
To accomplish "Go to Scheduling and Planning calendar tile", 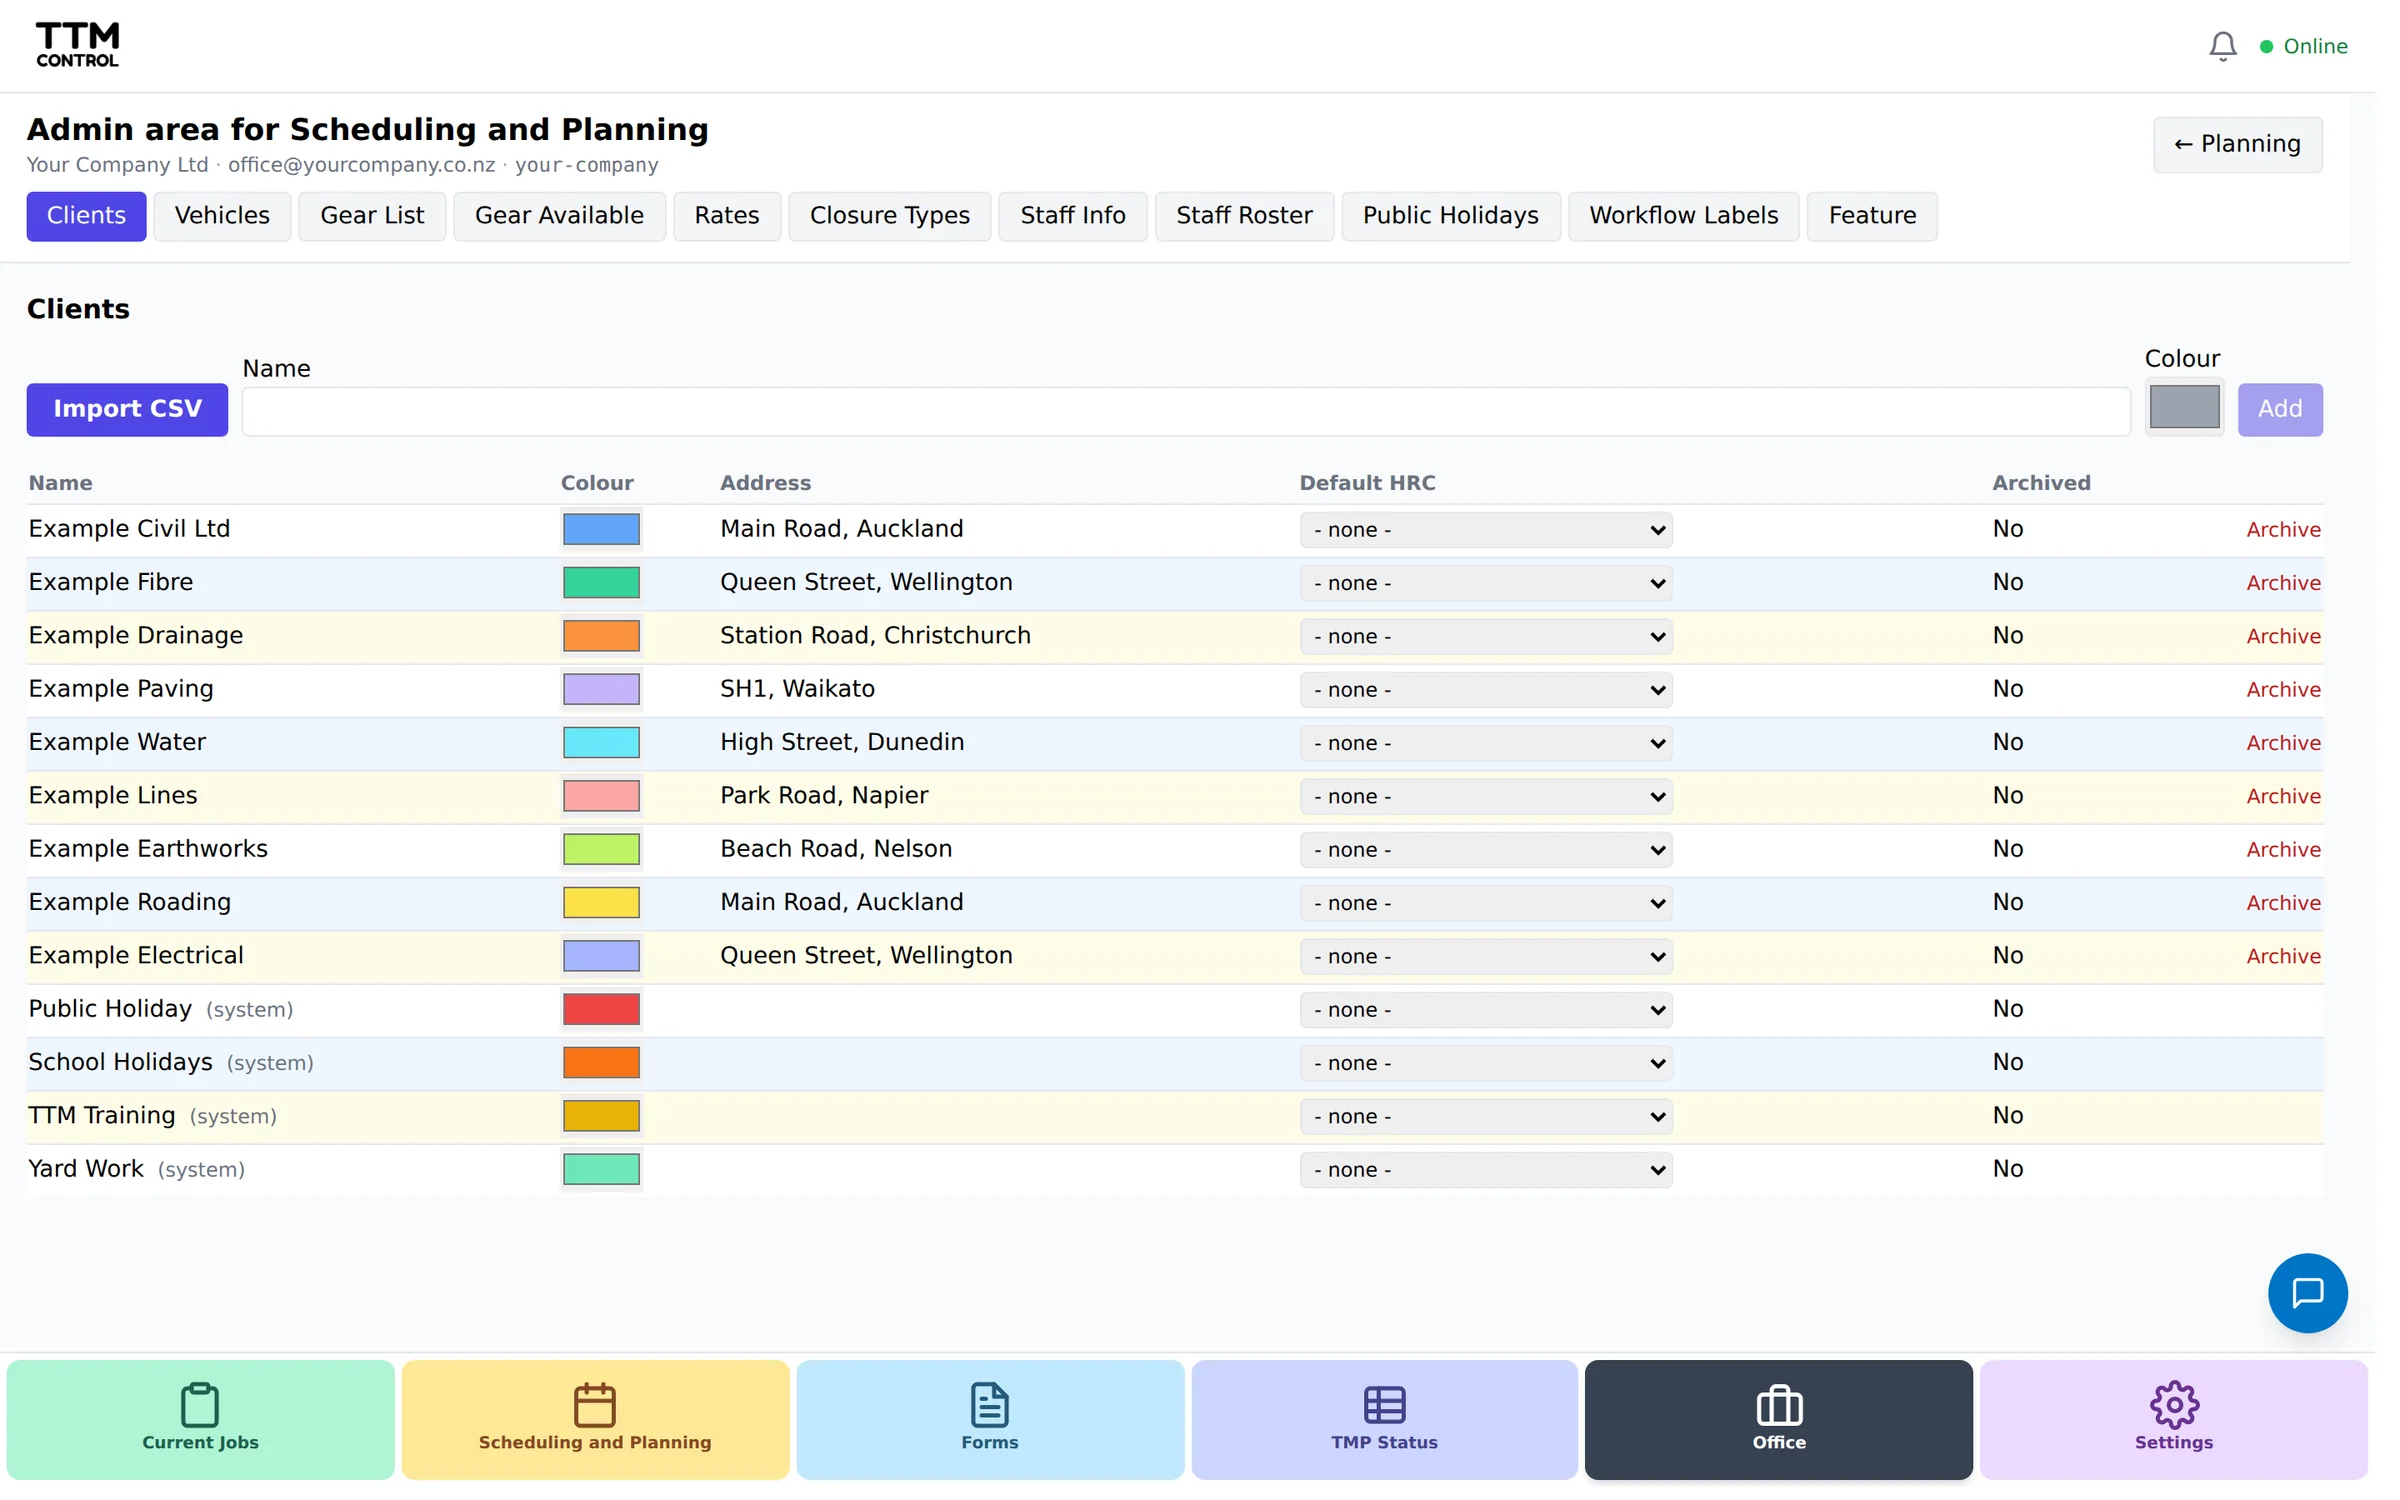I will point(595,1419).
